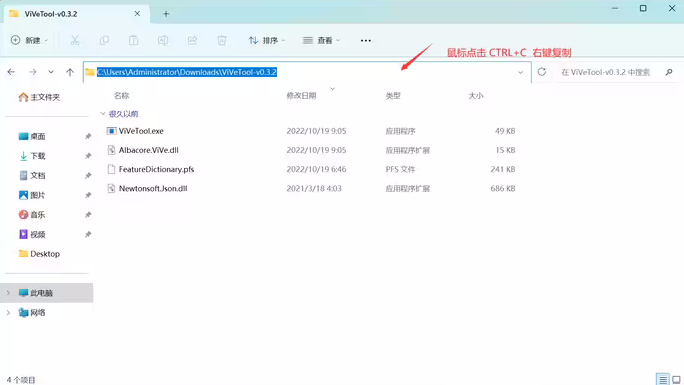Open 下载 in the sidebar
This screenshot has height=385, width=684.
pos(32,156)
